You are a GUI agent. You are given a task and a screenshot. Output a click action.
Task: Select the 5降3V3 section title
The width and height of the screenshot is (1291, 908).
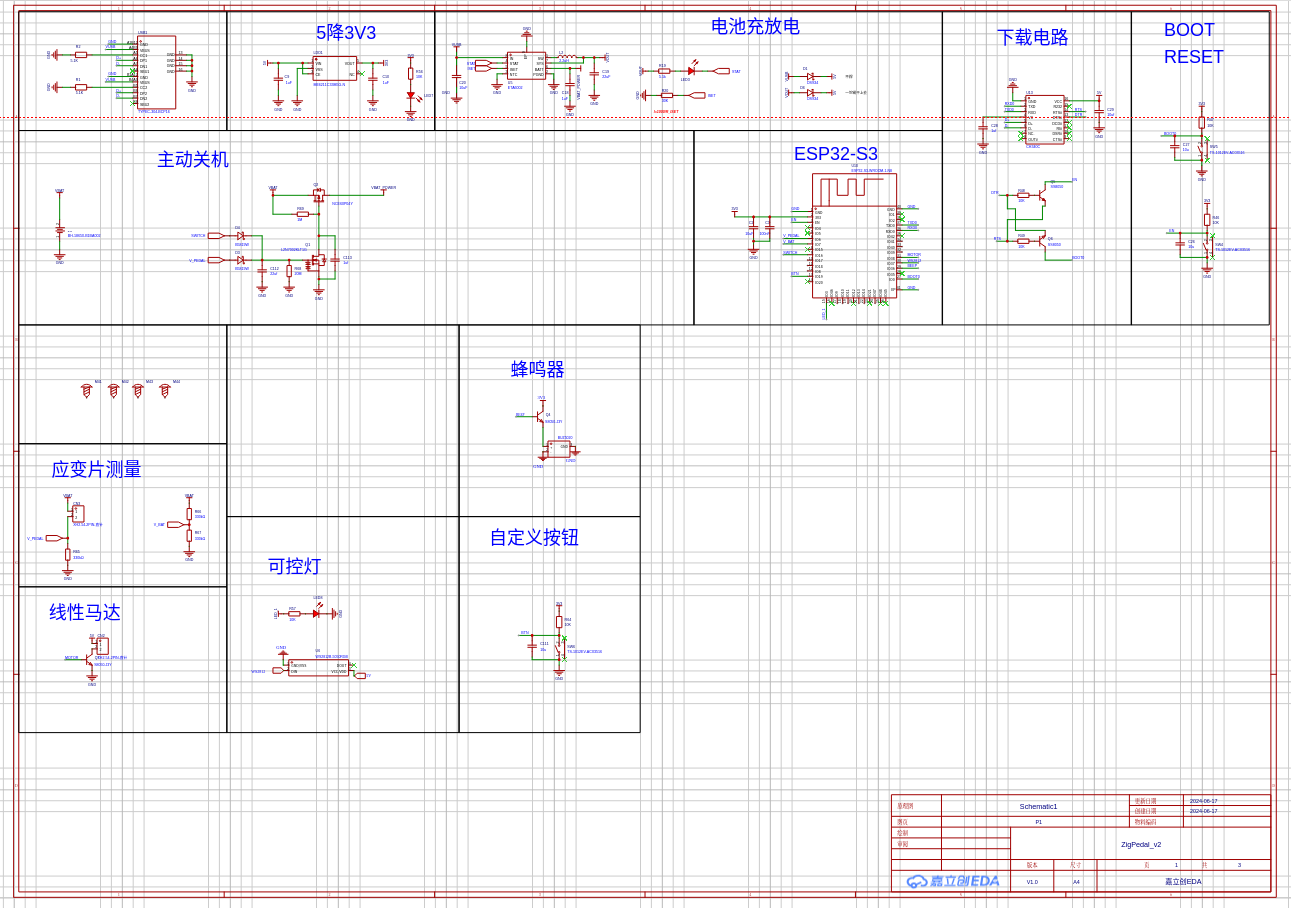tap(346, 33)
